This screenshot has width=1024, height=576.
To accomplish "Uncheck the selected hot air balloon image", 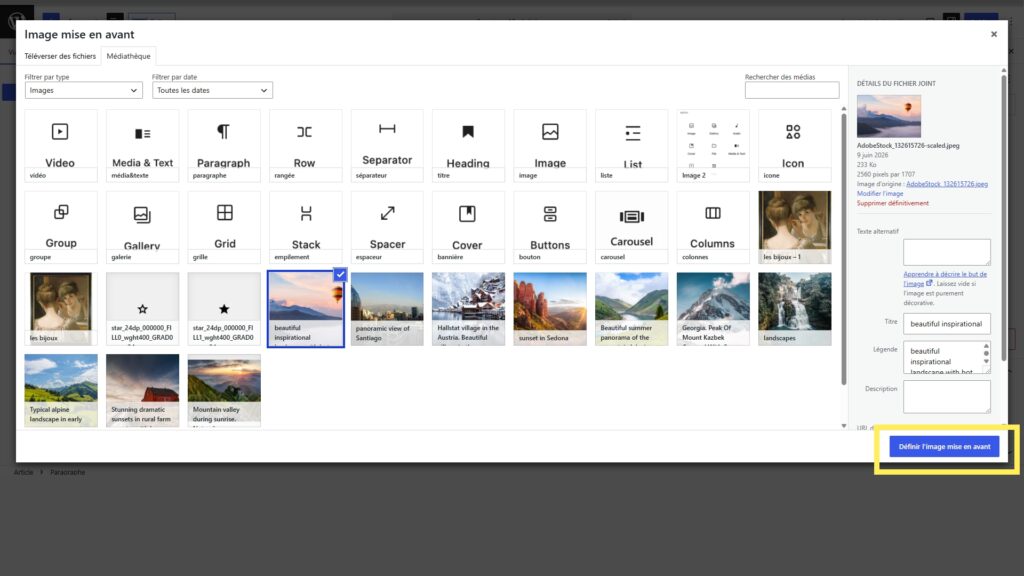I will point(340,274).
